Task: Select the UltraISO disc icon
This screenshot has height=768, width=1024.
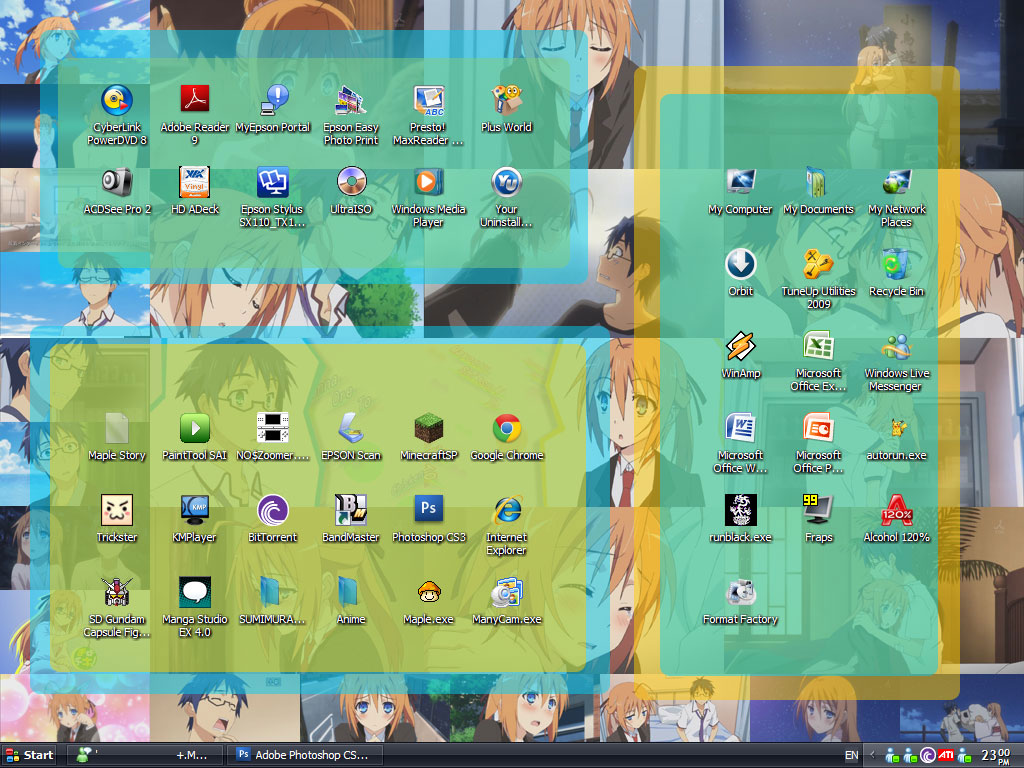Action: pyautogui.click(x=351, y=182)
